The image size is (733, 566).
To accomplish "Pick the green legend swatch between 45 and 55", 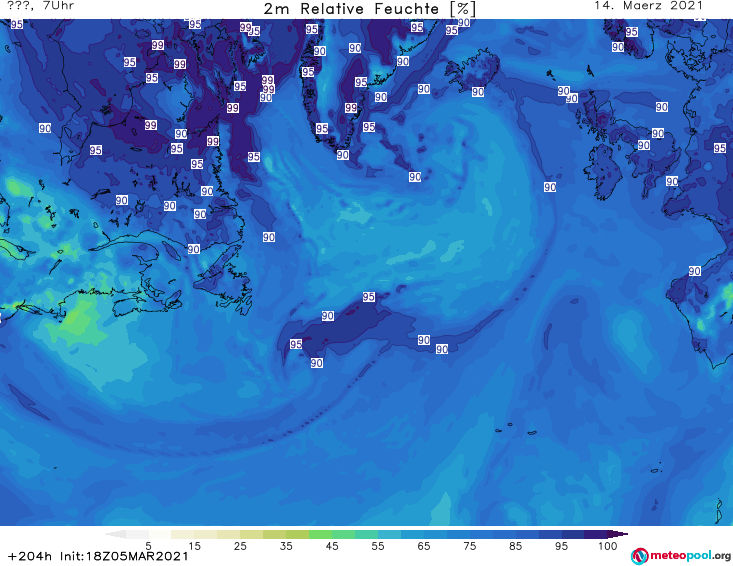I will (x=343, y=534).
